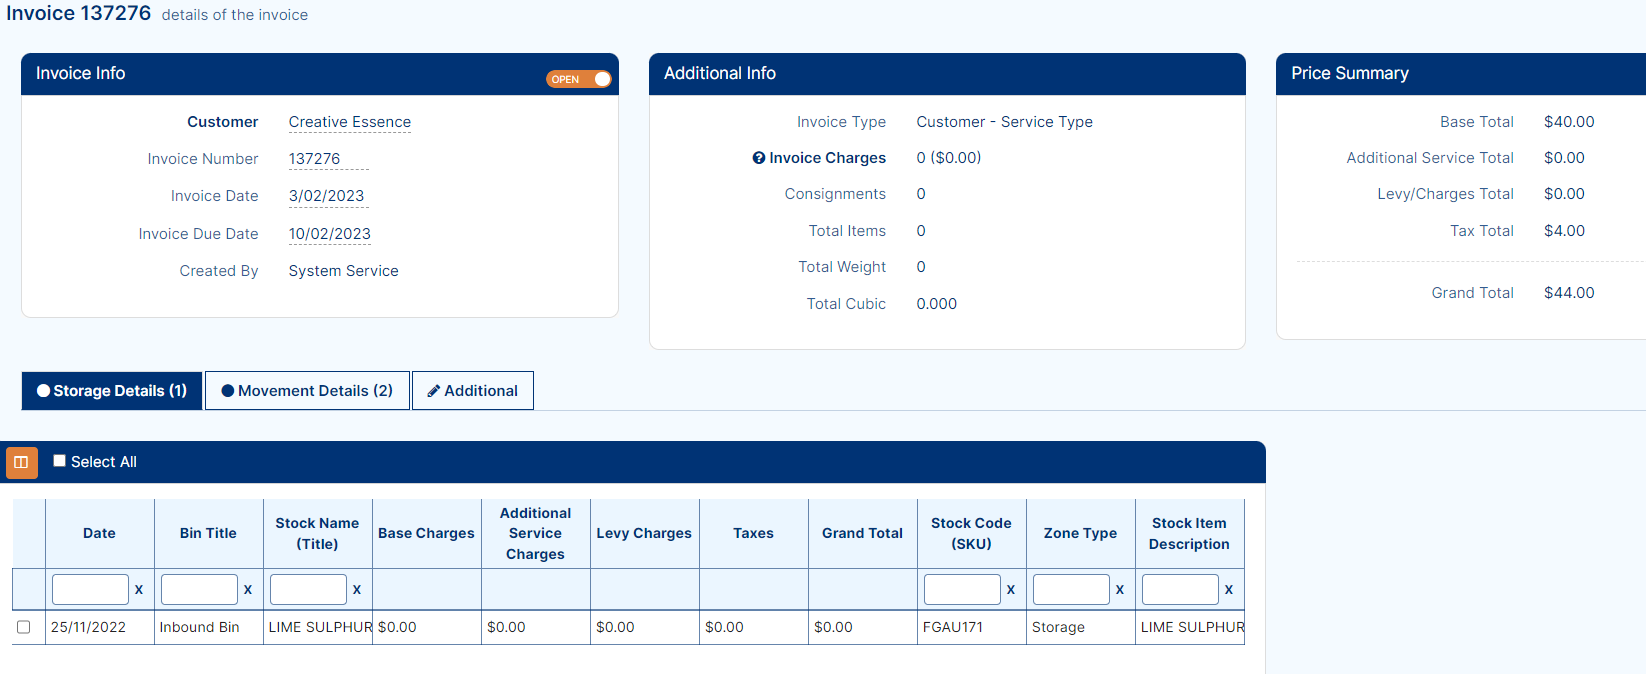Click the LIME SULPHUR description cell
Image resolution: width=1646 pixels, height=674 pixels.
(x=1192, y=628)
